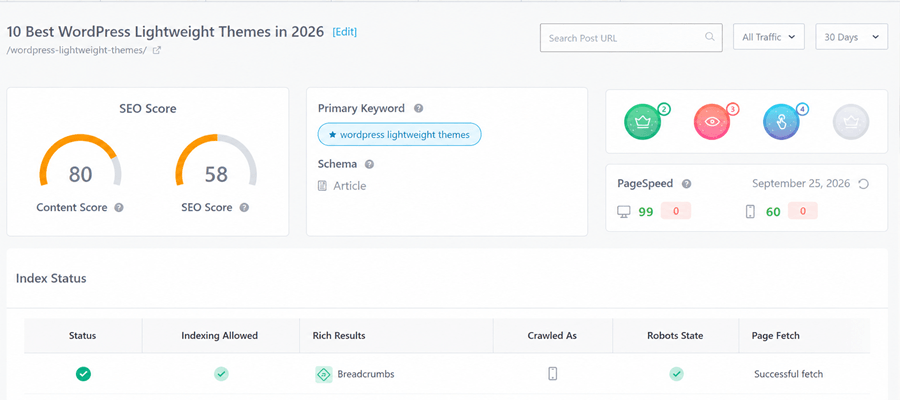
Task: Click the red 0 badge beside score 60
Action: point(803,211)
